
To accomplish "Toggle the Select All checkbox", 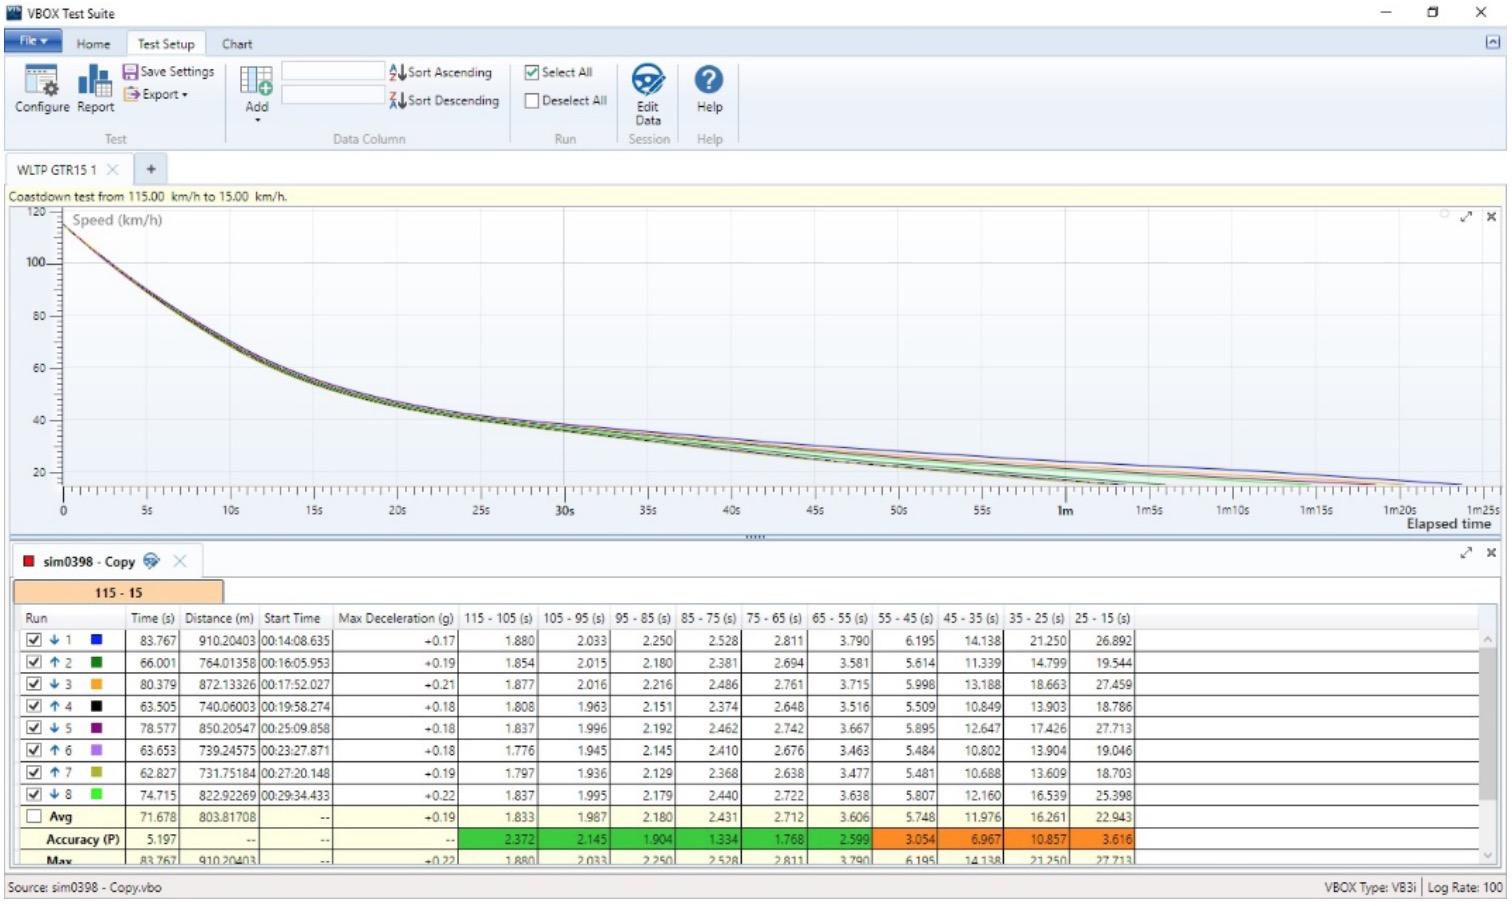I will coord(532,72).
